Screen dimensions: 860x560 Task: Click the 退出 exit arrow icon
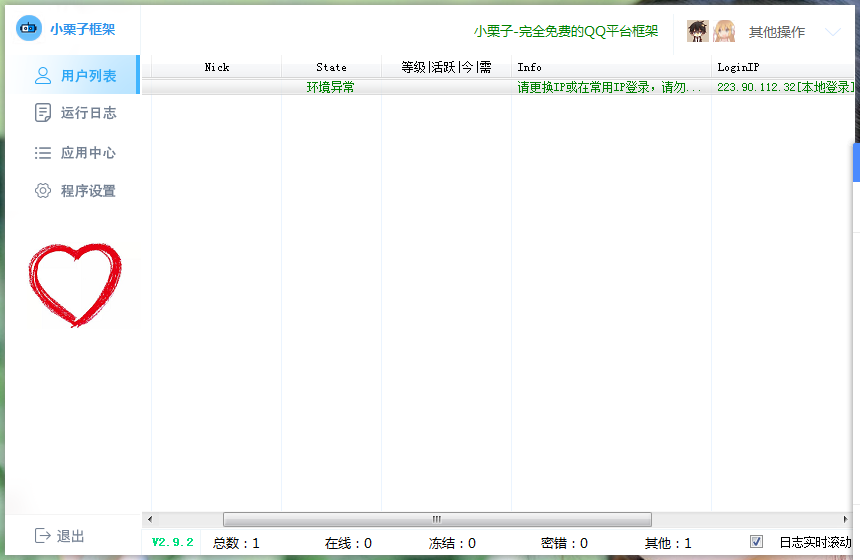click(43, 536)
